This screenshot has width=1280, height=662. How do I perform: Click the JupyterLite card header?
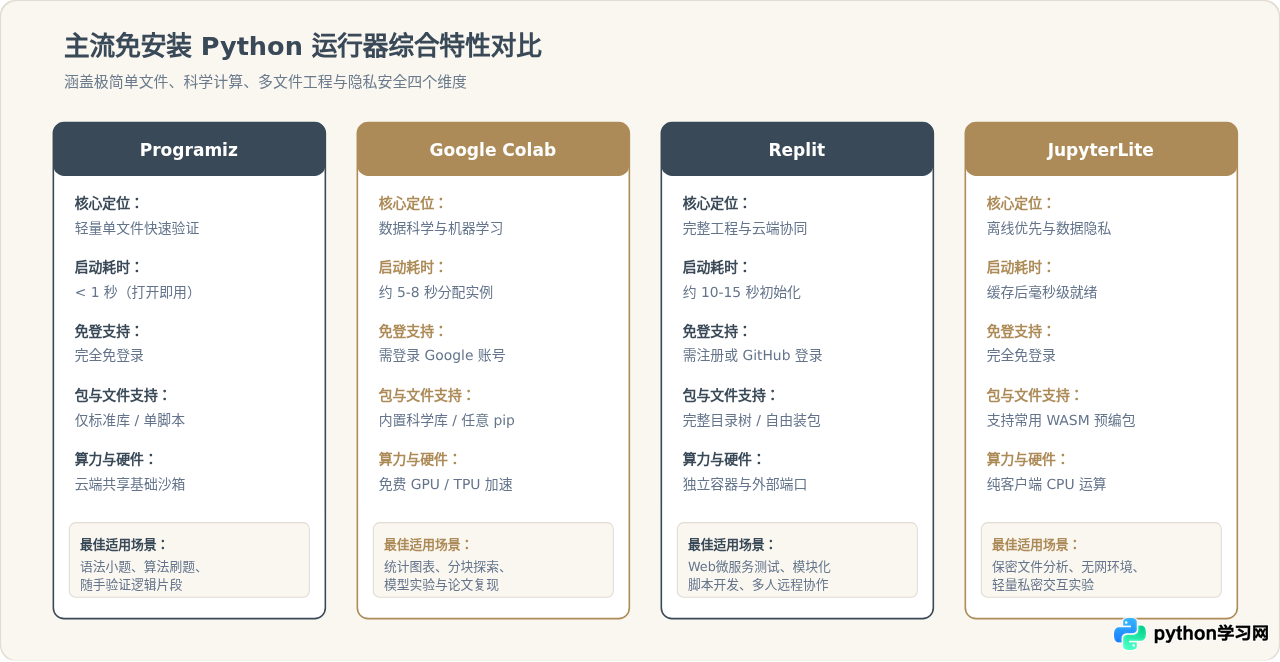point(1101,149)
